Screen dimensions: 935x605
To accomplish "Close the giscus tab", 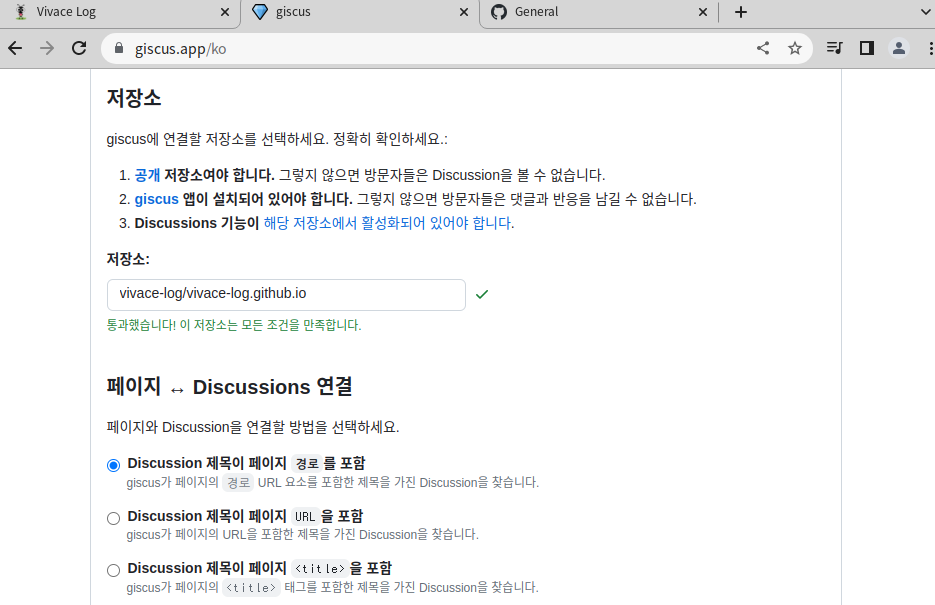I will point(464,12).
